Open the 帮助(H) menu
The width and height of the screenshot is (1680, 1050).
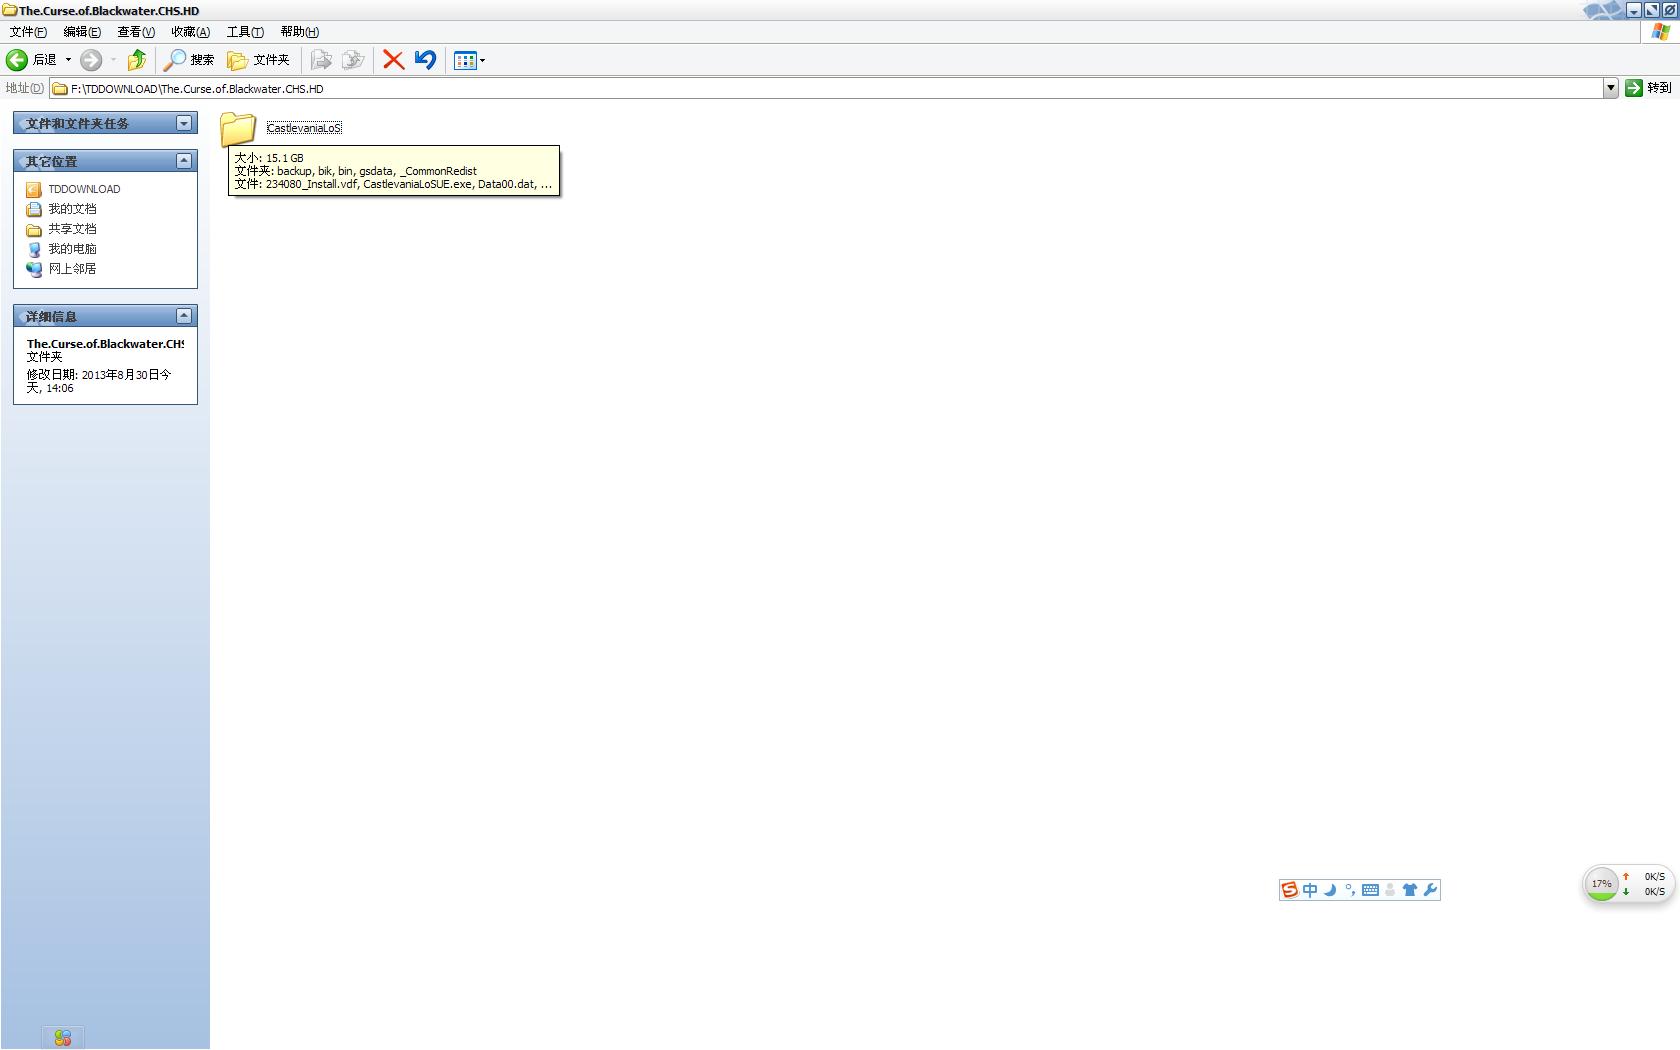click(x=299, y=32)
